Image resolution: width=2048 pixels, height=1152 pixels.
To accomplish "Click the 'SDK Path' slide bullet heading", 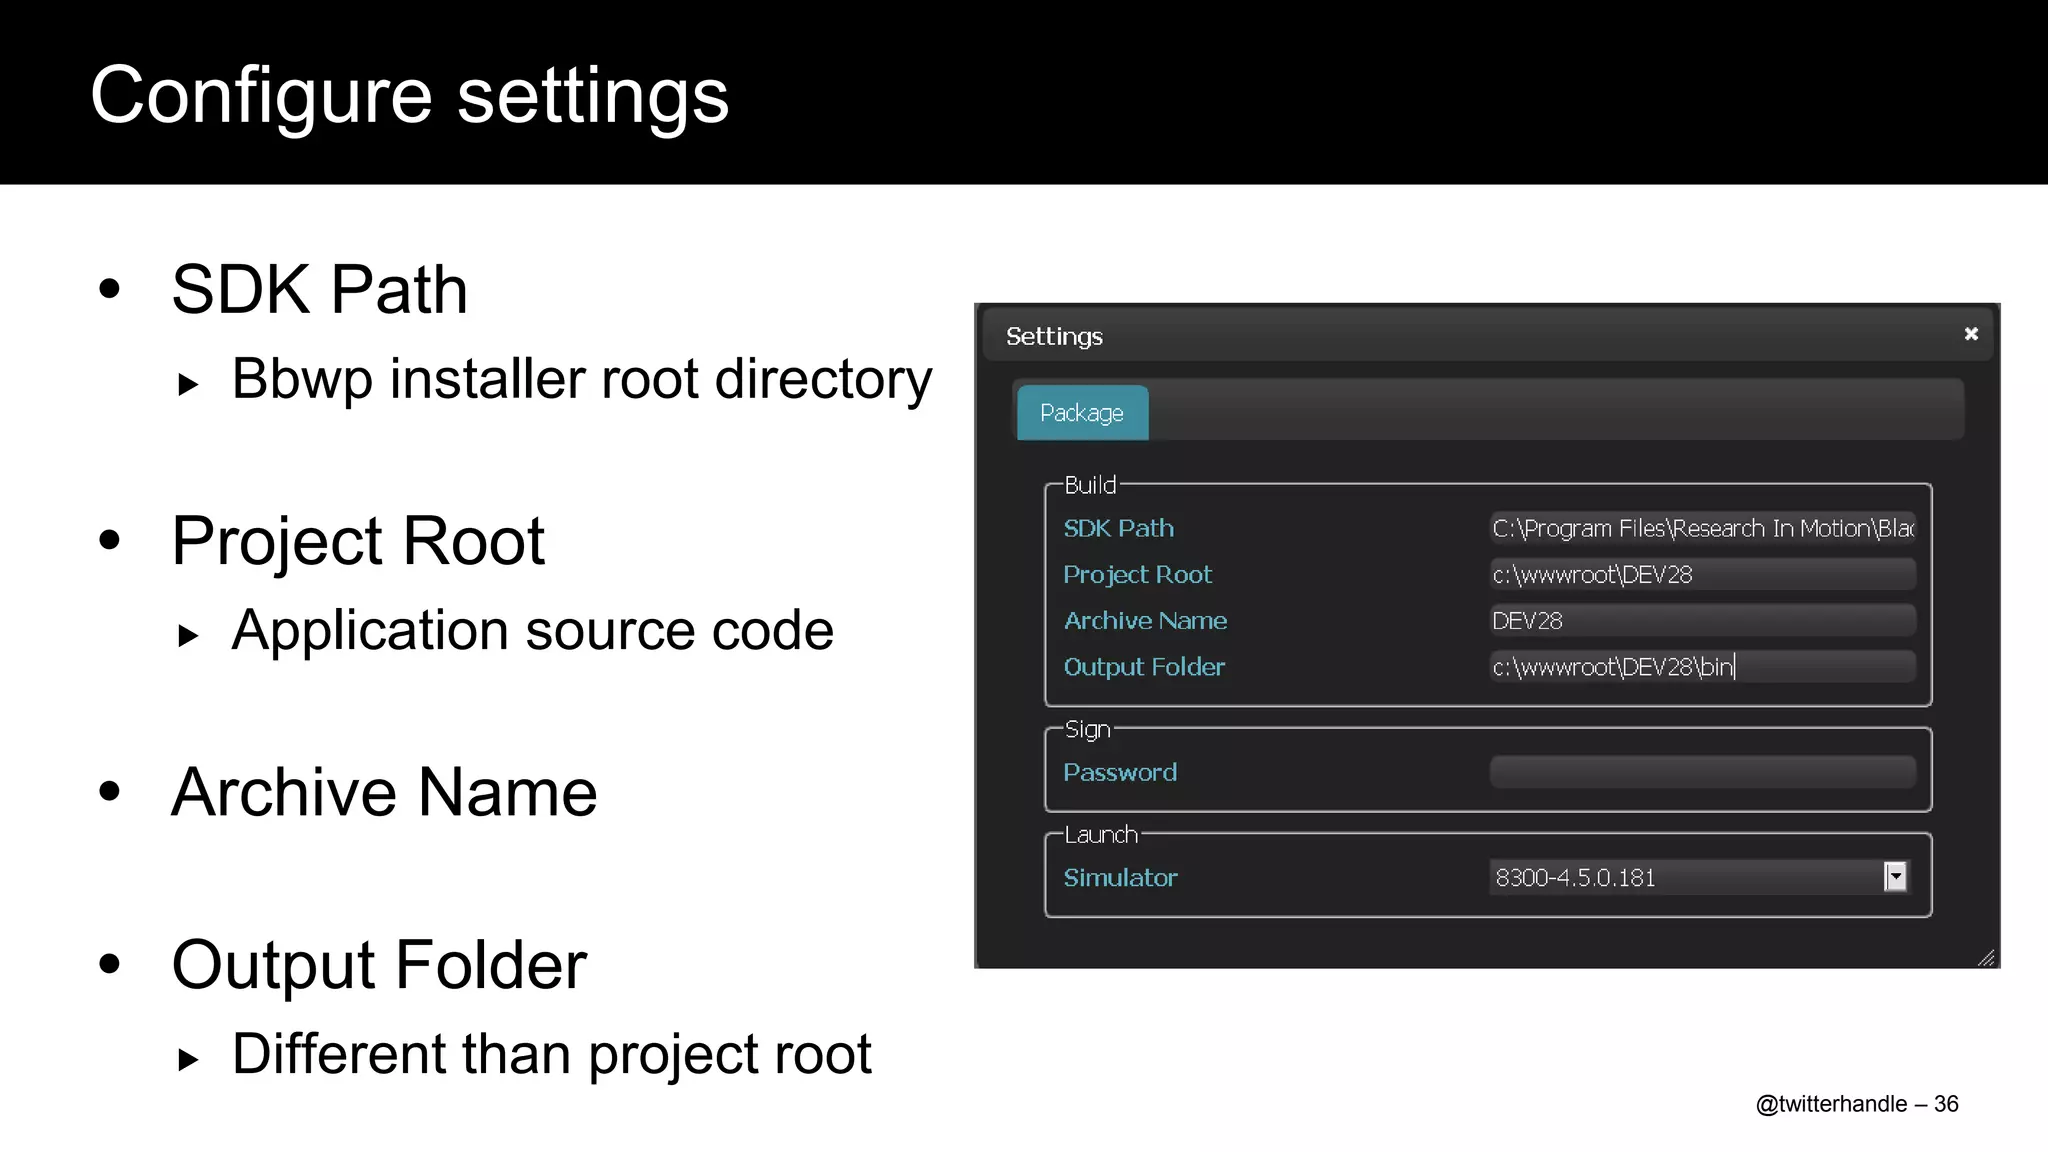I will pyautogui.click(x=319, y=290).
